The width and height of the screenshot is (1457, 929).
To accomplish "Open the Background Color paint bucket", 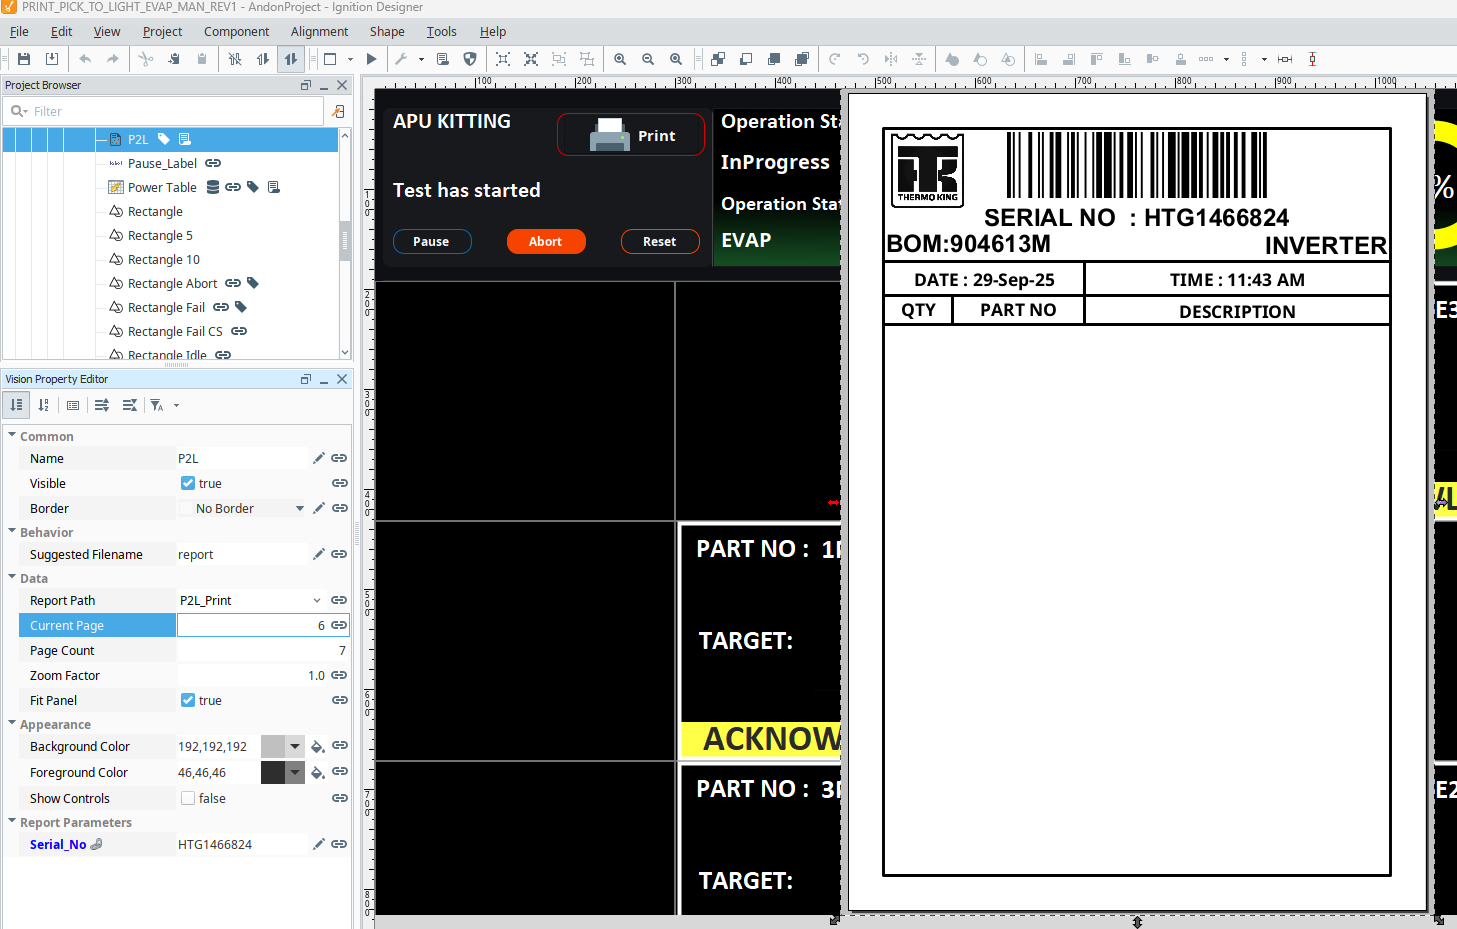I will [317, 746].
